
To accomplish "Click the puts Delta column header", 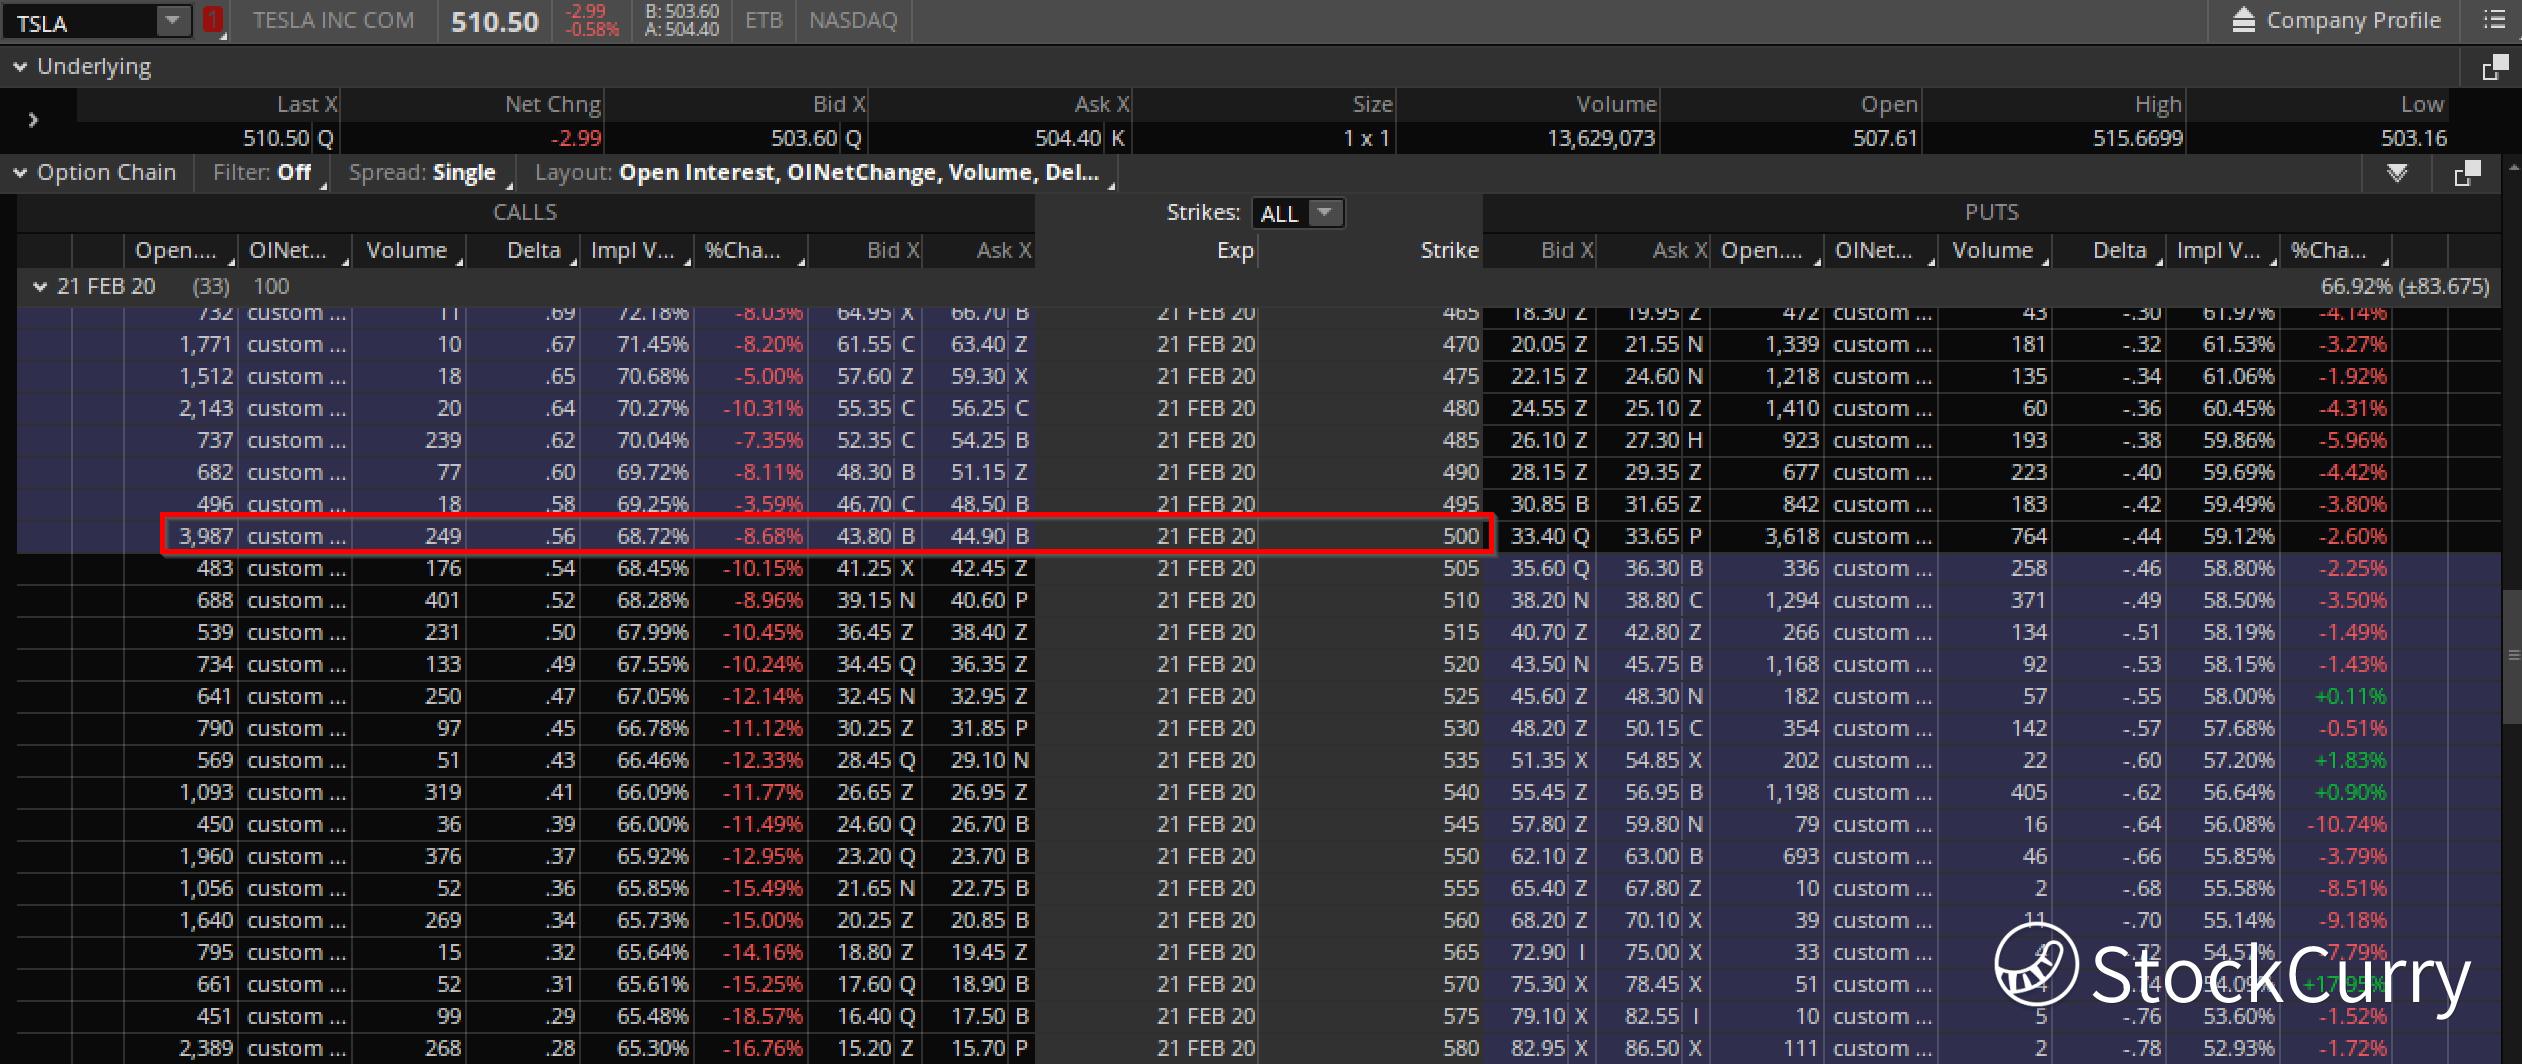I will 2109,250.
